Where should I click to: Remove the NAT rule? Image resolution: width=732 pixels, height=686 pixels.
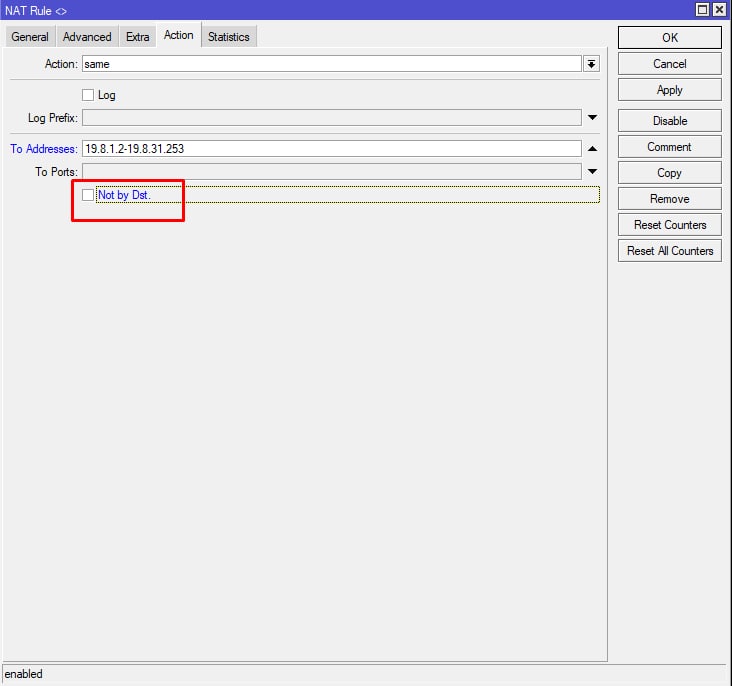670,199
